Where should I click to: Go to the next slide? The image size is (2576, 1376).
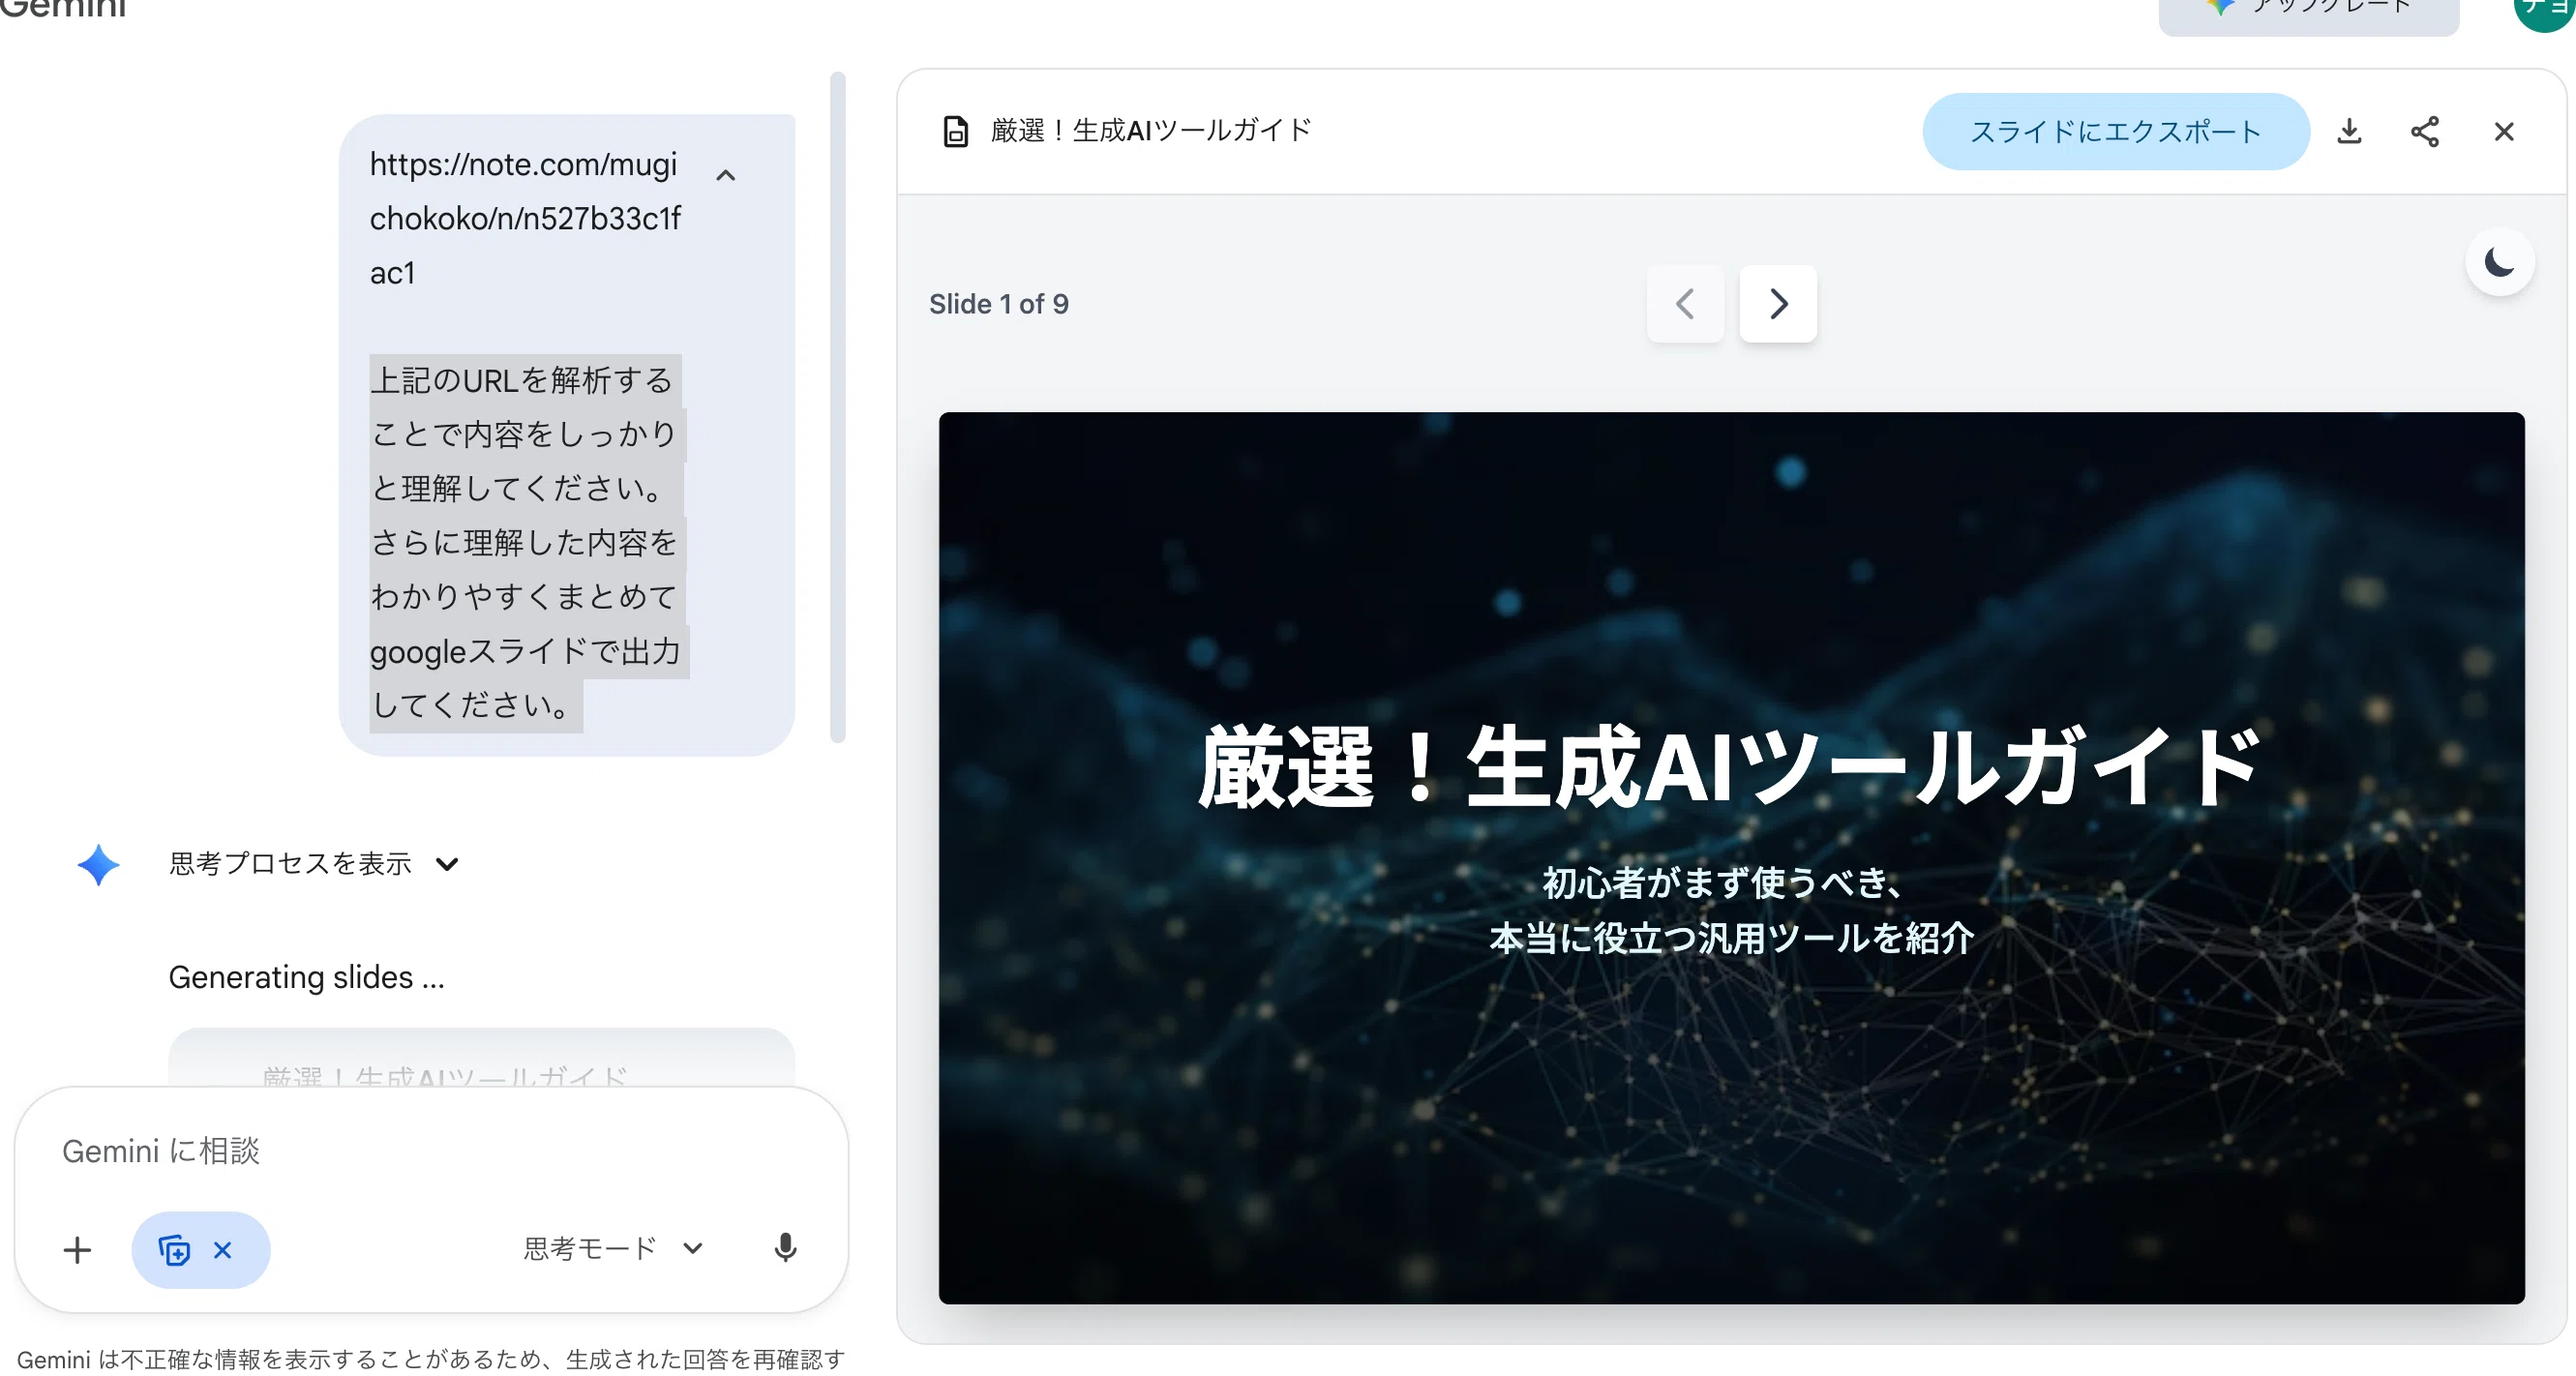pos(1777,303)
